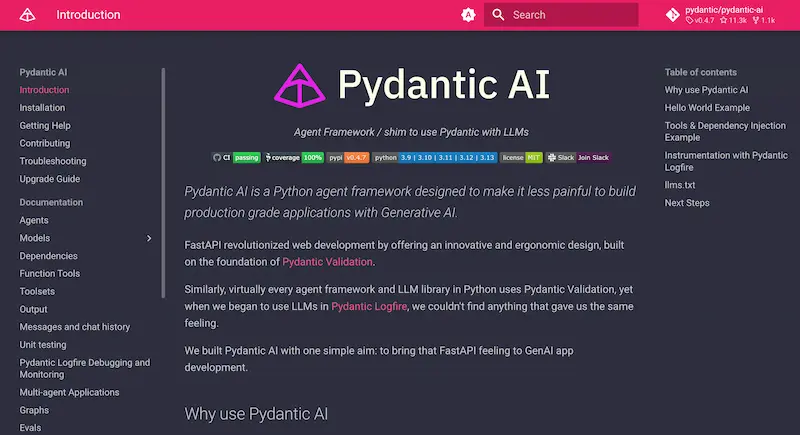Image resolution: width=800 pixels, height=435 pixels.
Task: Open the Installation sidebar page
Action: click(x=42, y=108)
